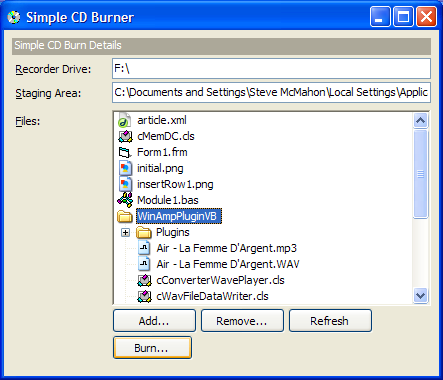Select article.xml in the file list

point(162,120)
